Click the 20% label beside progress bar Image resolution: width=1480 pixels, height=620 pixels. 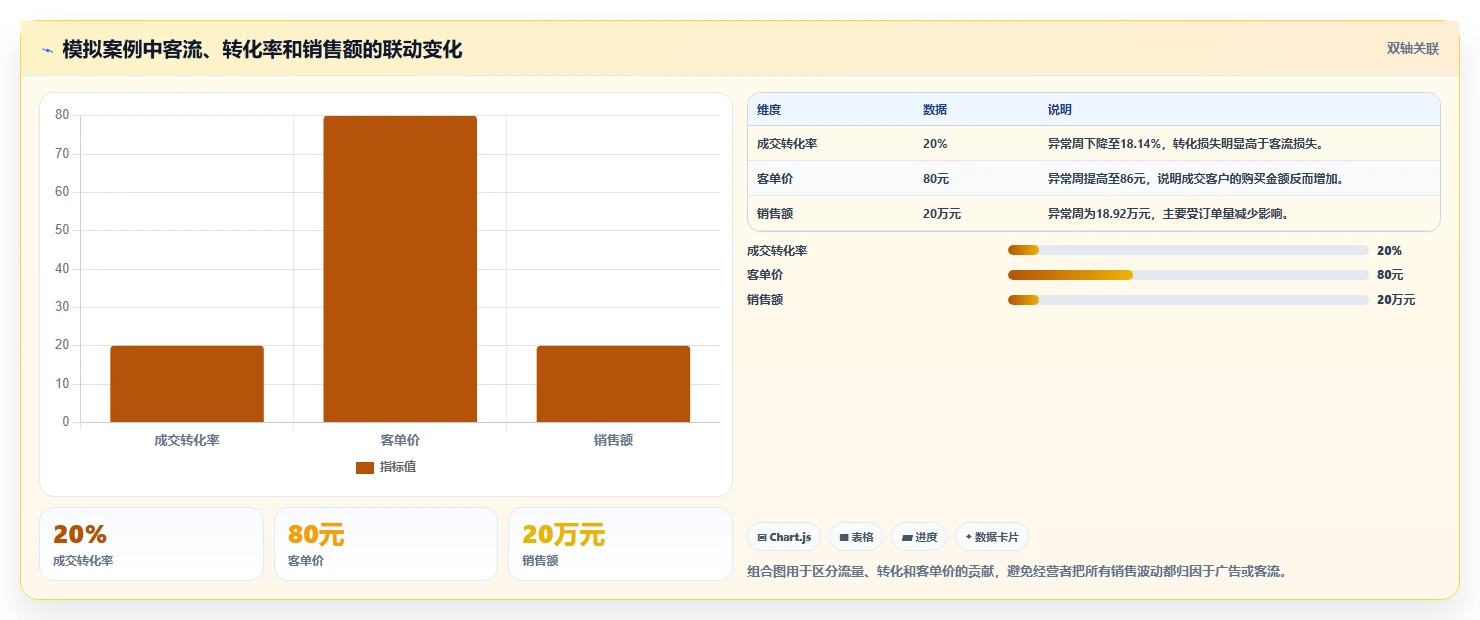(1389, 250)
